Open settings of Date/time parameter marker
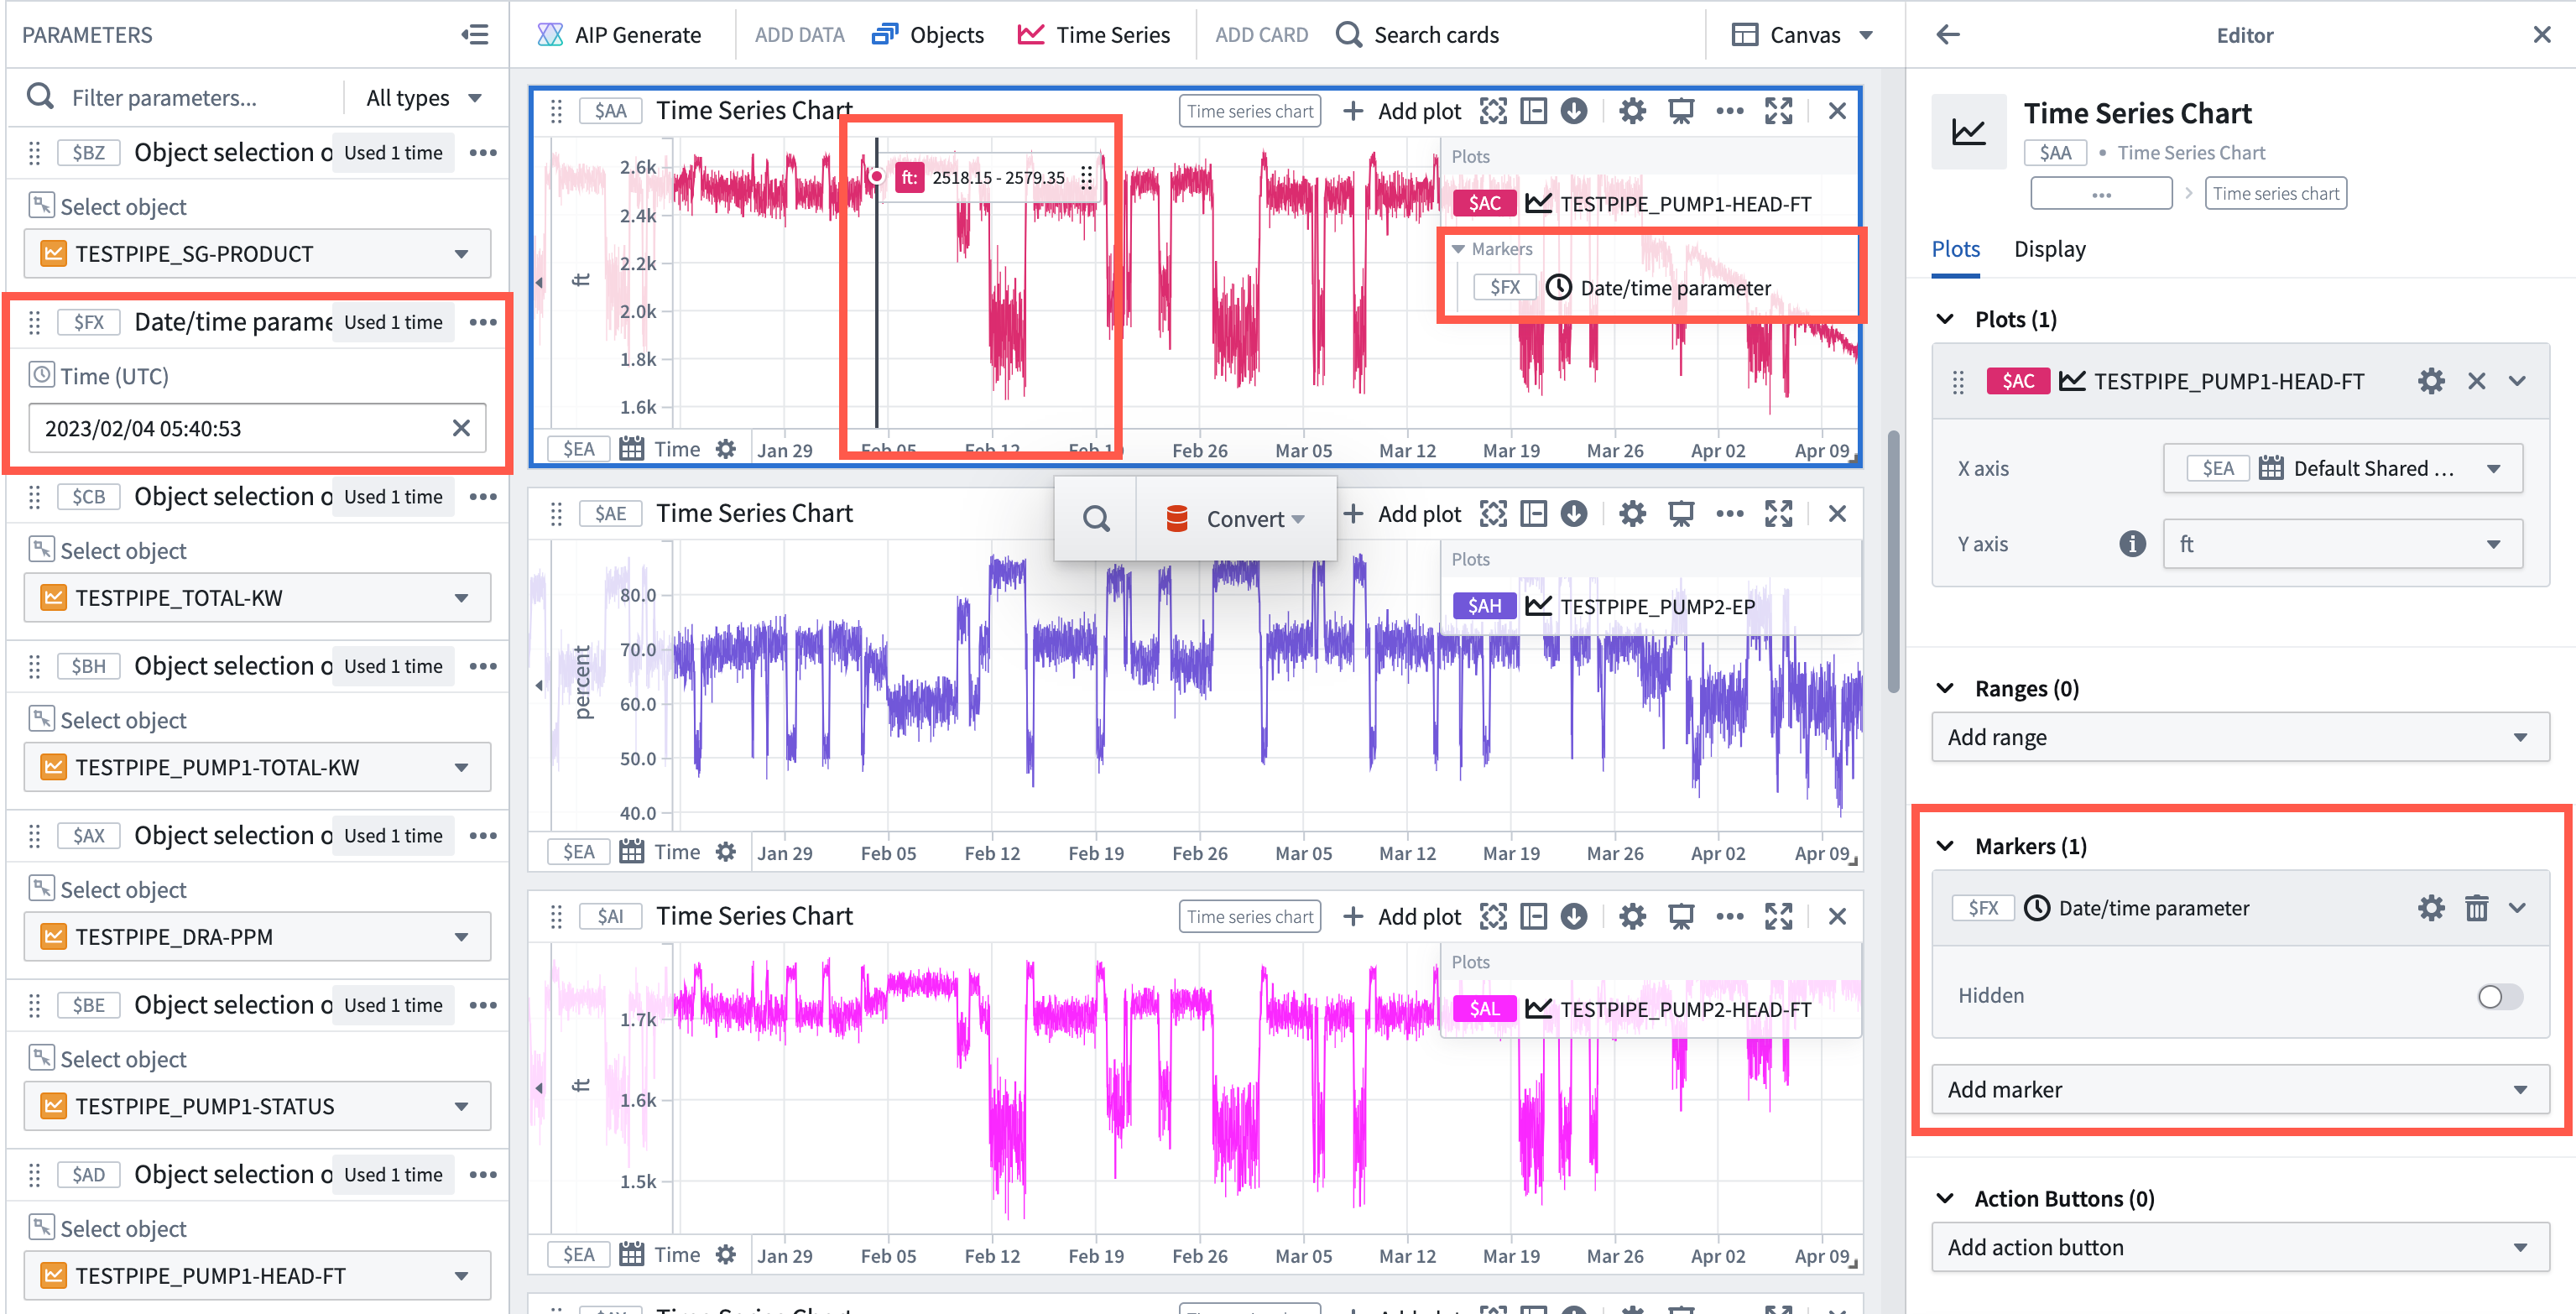Screen dimensions: 2576x1314 (x=2431, y=908)
